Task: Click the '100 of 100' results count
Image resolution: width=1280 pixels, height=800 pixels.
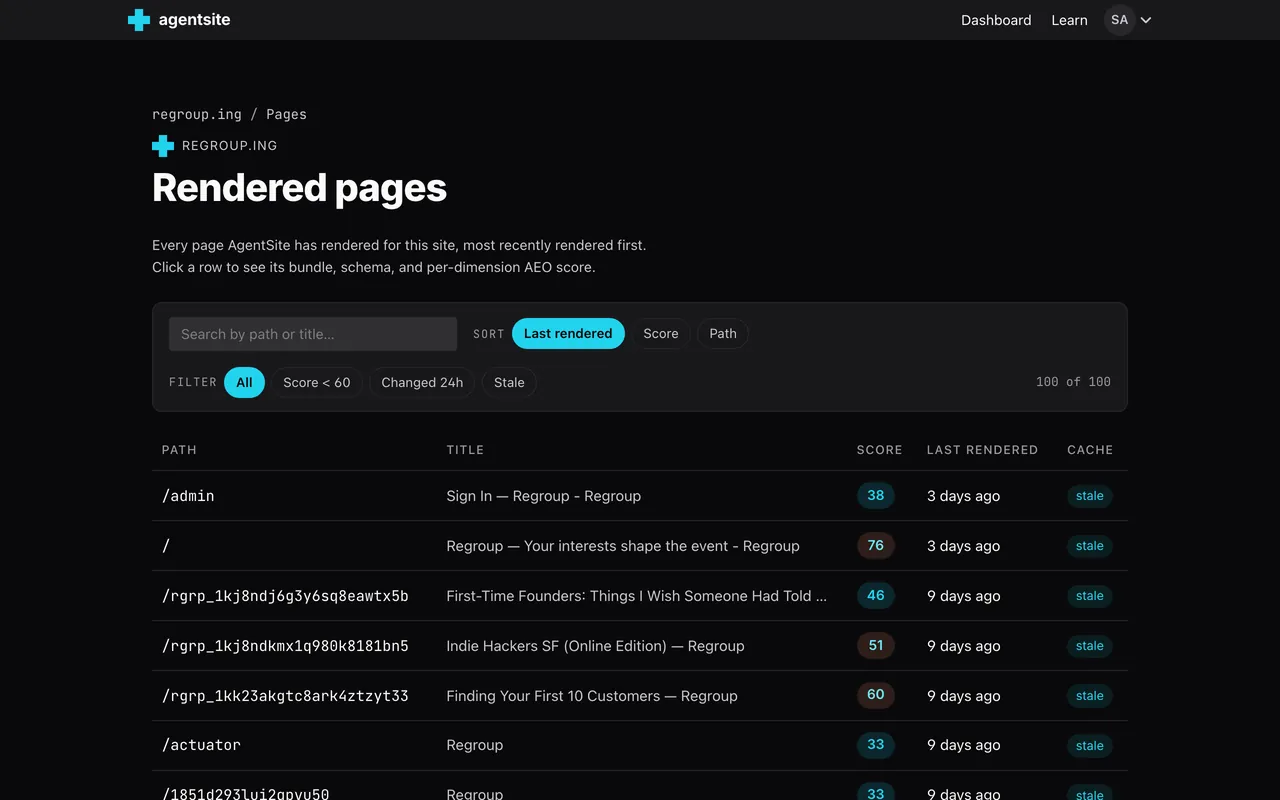Action: (x=1073, y=382)
